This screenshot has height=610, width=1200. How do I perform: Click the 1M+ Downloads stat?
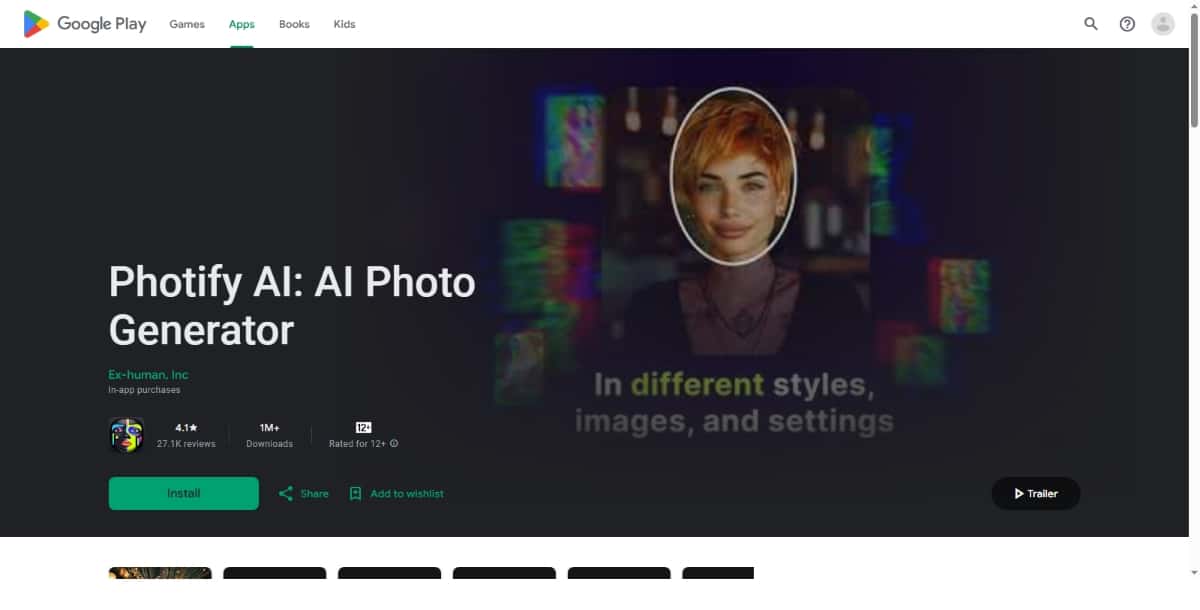(x=269, y=435)
